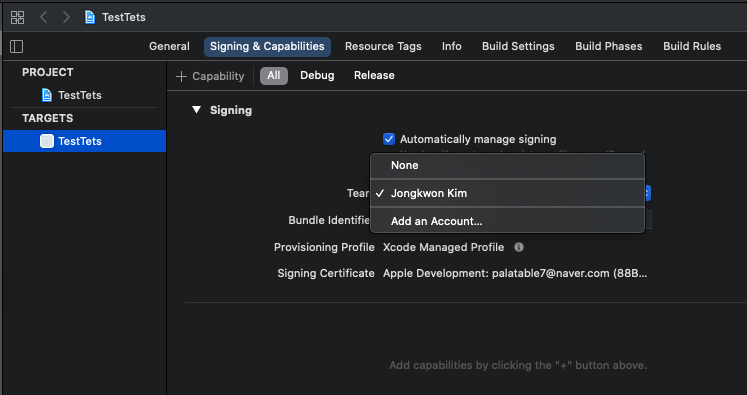Filter capabilities by Debug
The height and width of the screenshot is (395, 747).
click(x=317, y=75)
